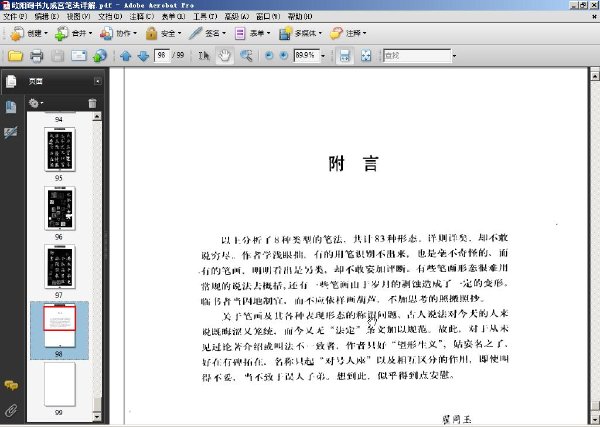
Task: Click the Comment toolbar button
Action: click(348, 34)
